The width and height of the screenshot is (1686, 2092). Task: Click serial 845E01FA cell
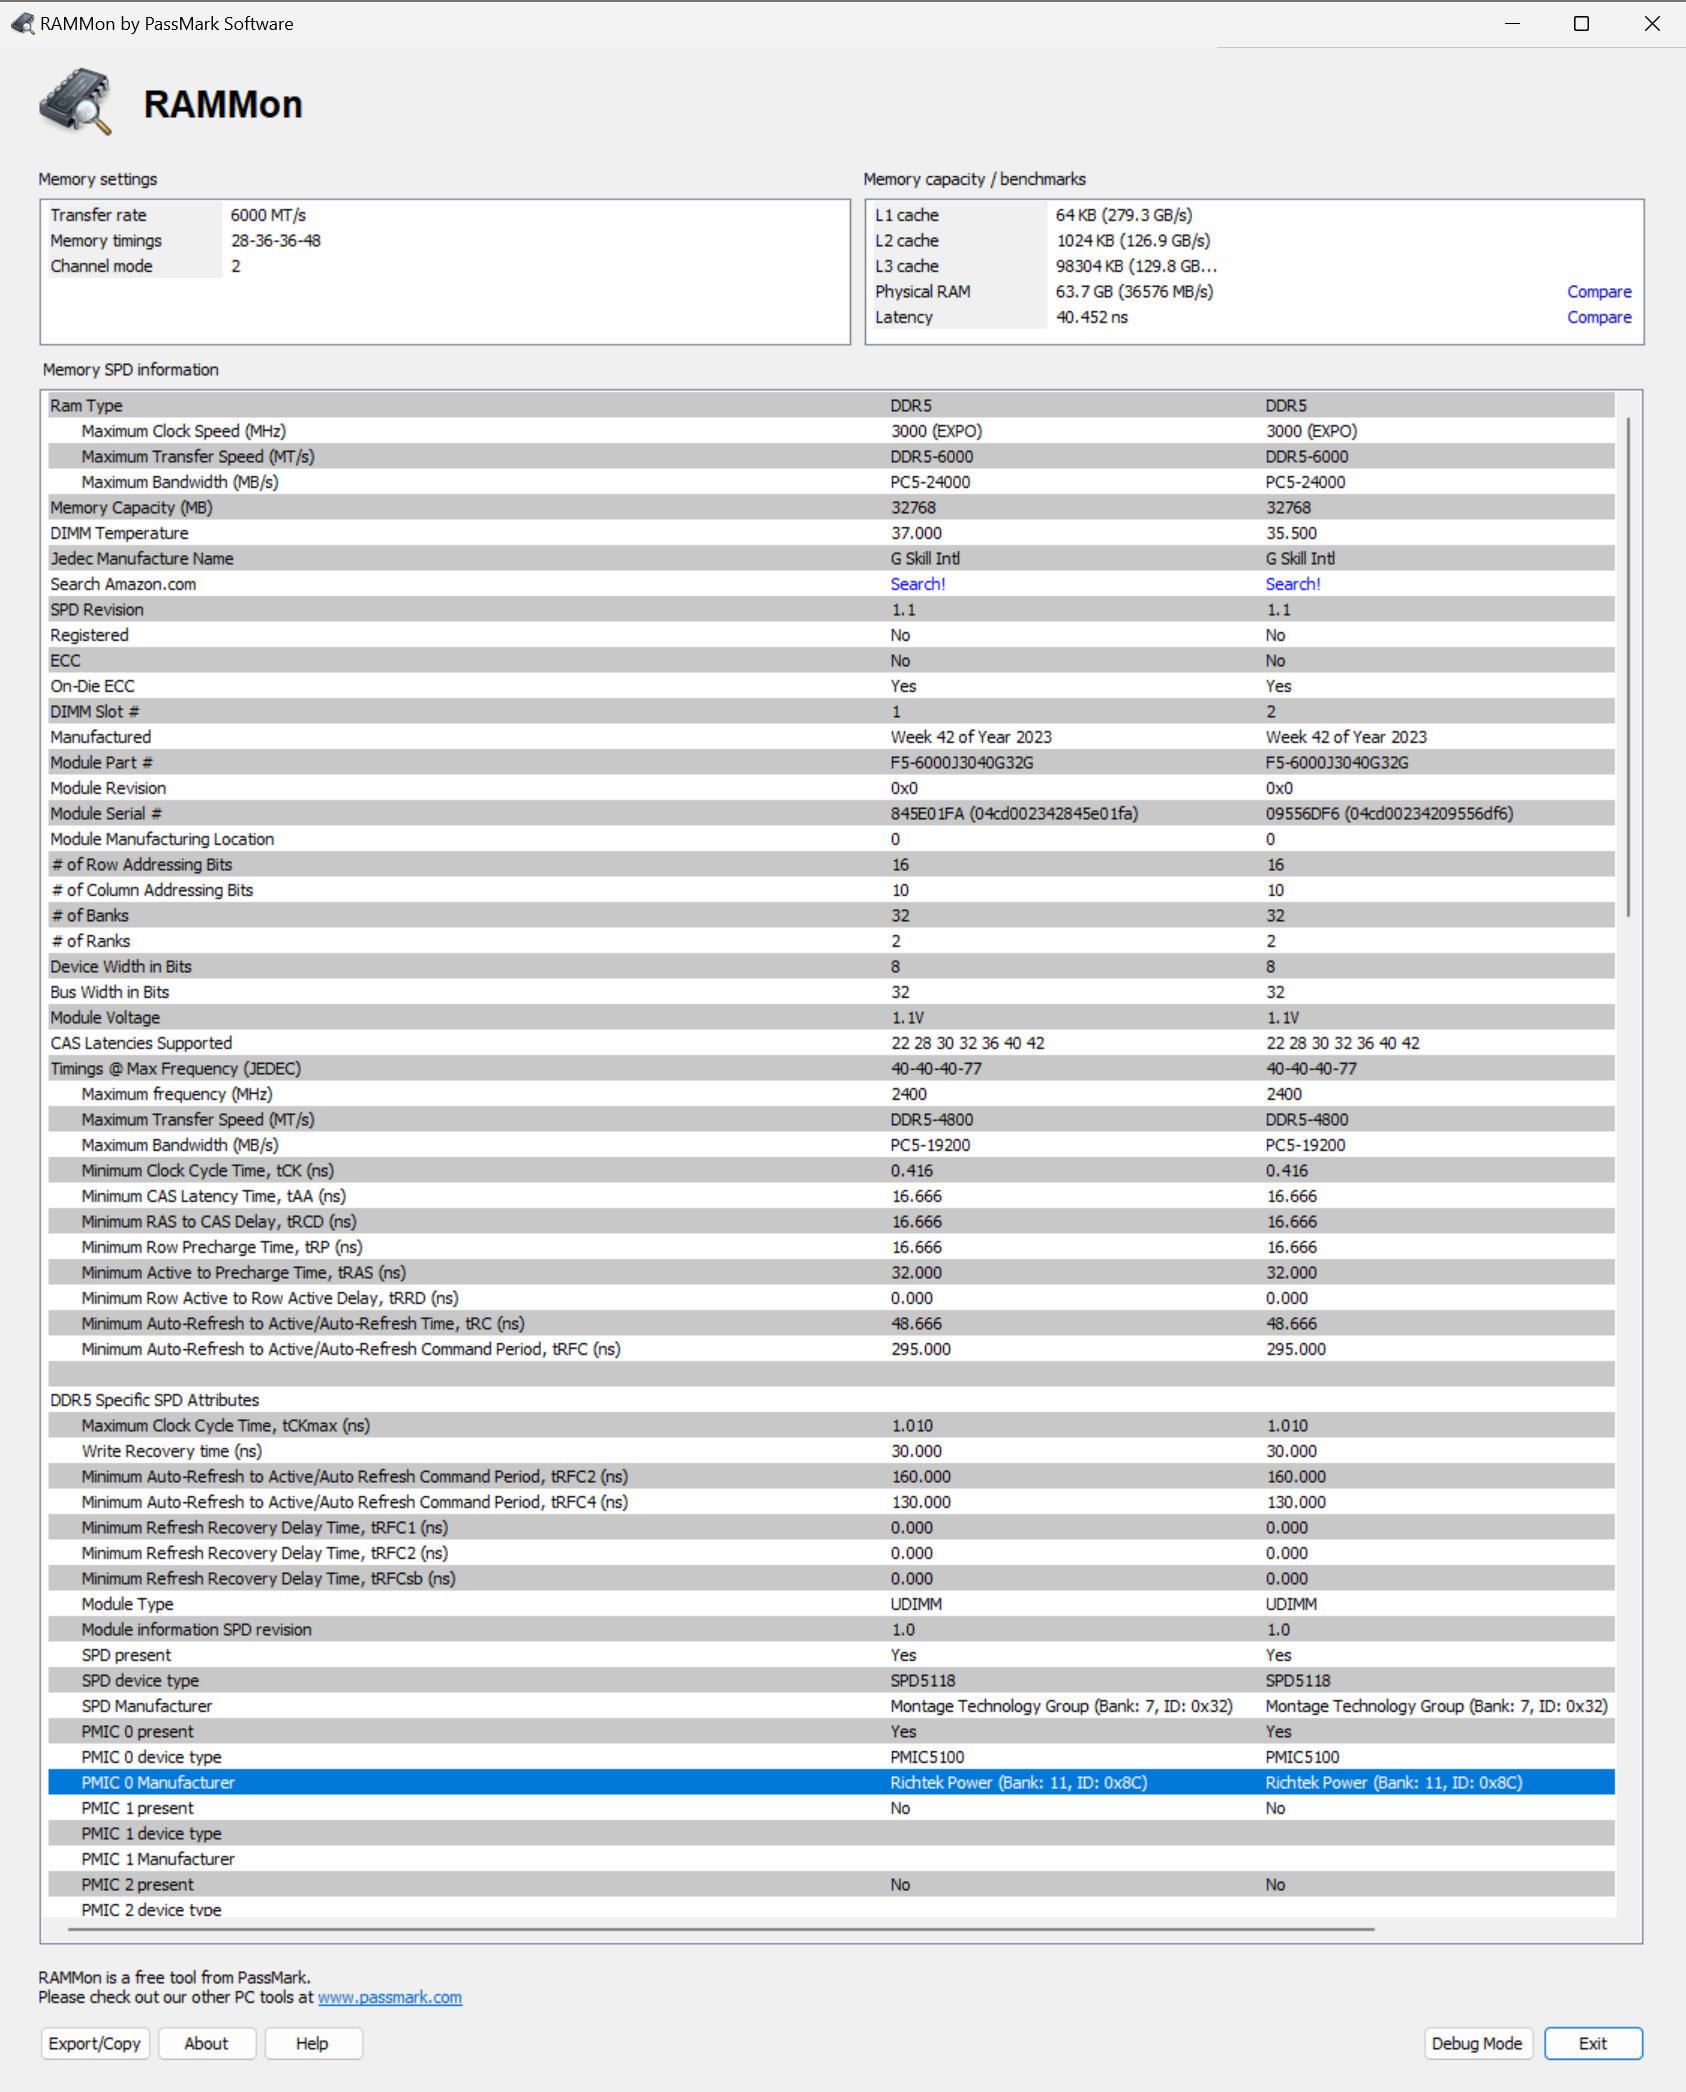(x=1014, y=813)
